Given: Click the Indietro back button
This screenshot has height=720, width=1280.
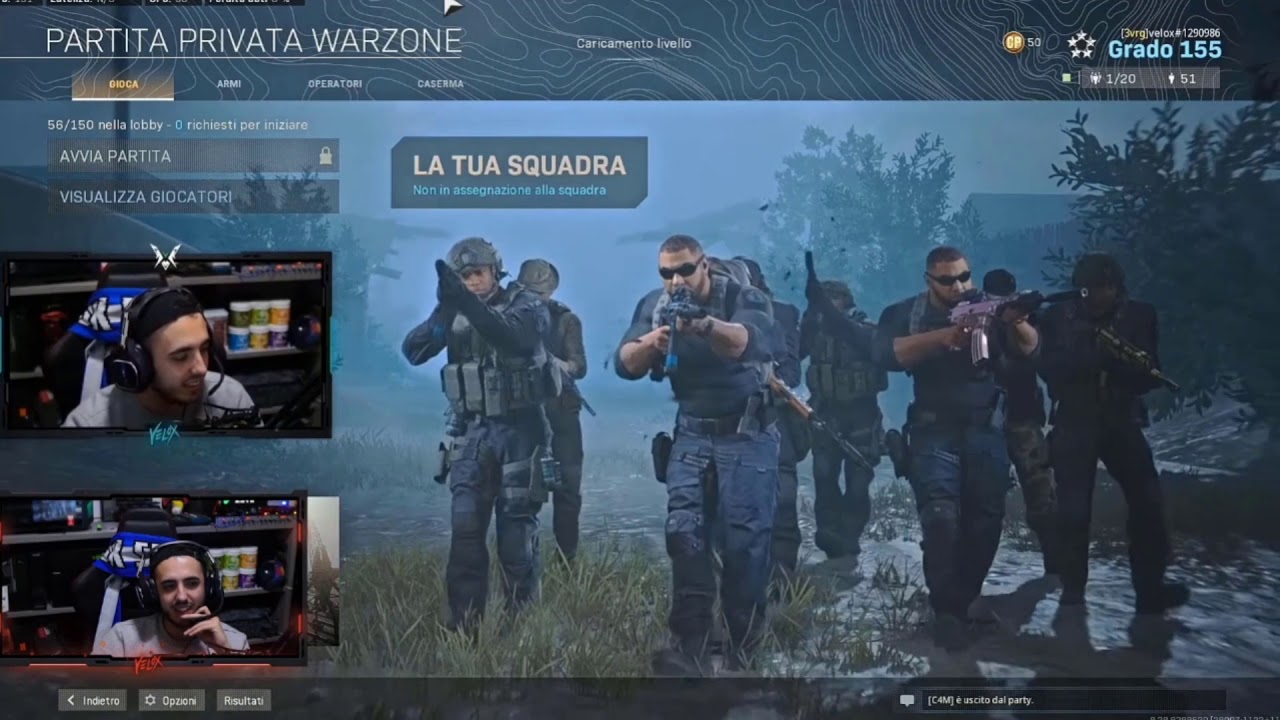Looking at the screenshot, I should point(92,701).
